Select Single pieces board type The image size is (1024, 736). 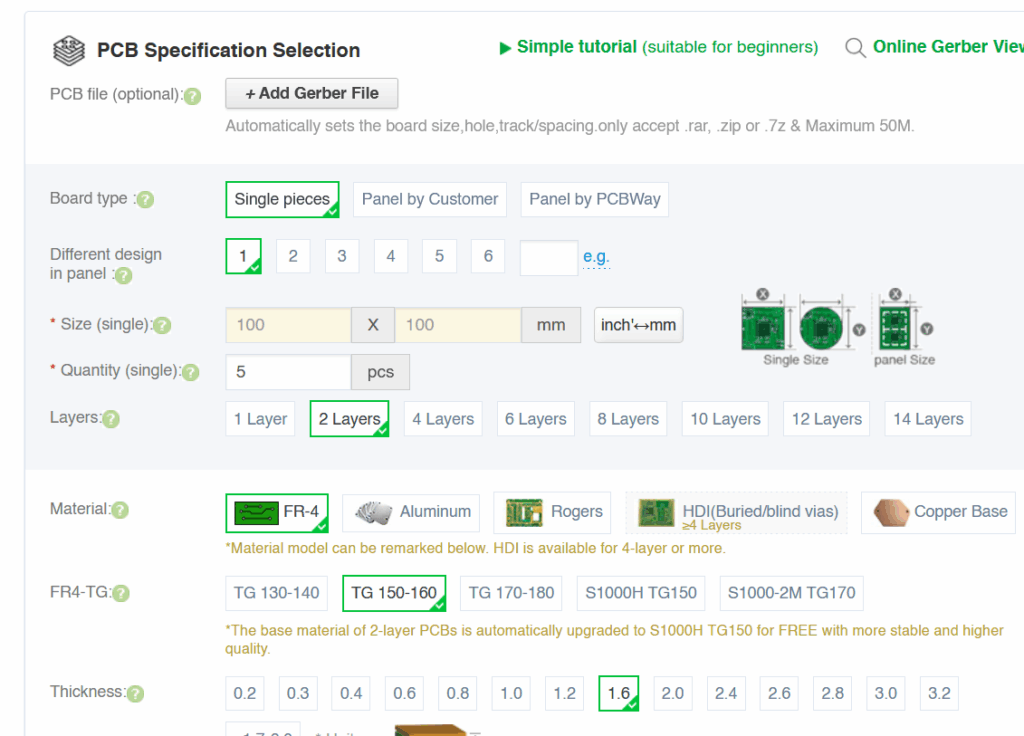[282, 199]
